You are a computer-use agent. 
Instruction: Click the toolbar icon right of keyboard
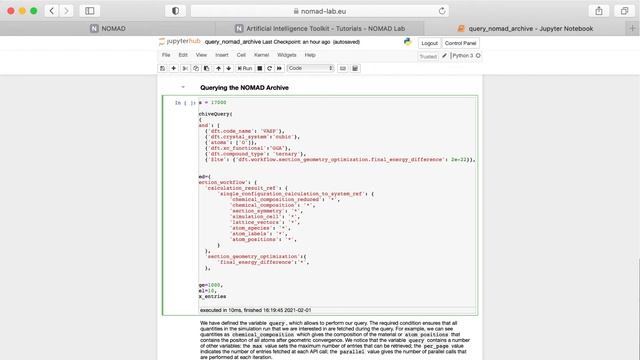point(355,69)
